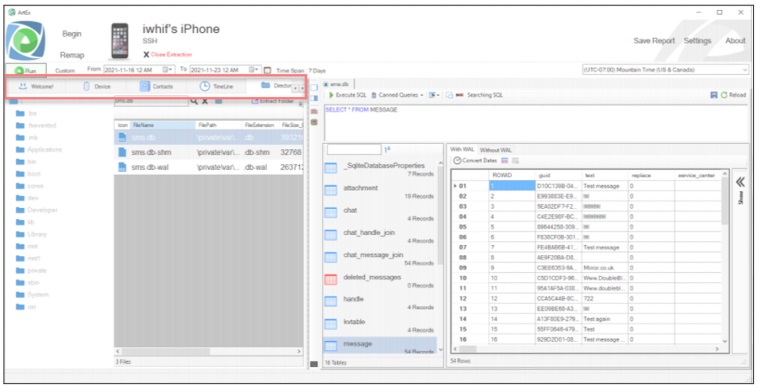
Task: Select the red deleted_messages table
Action: [x=381, y=281]
